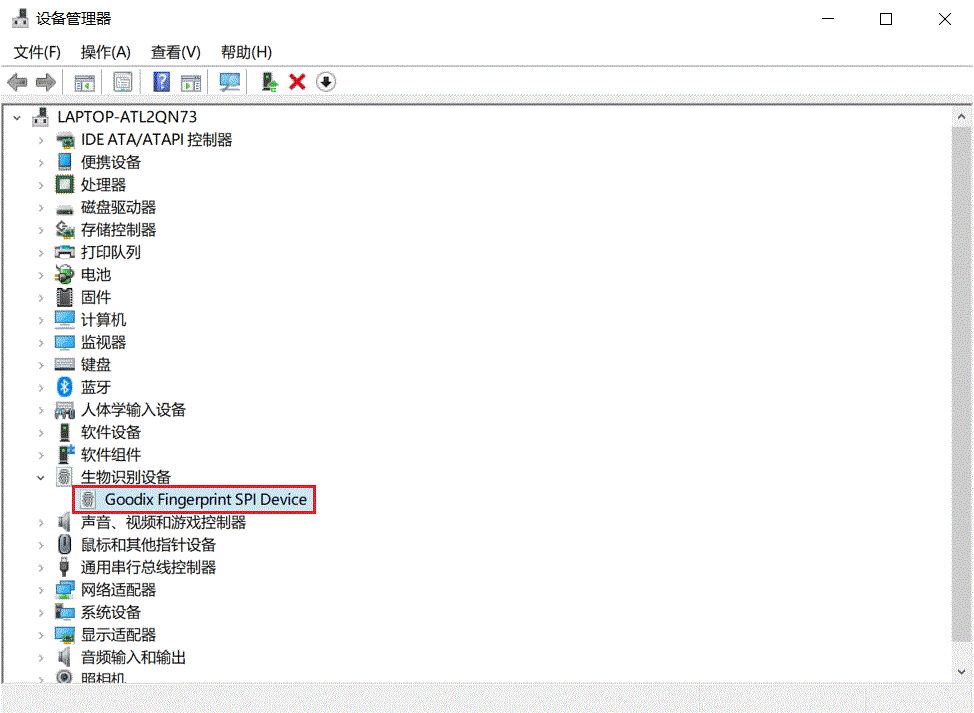
Task: Select the 鼠标和其他指针设备 row label
Action: (x=148, y=545)
